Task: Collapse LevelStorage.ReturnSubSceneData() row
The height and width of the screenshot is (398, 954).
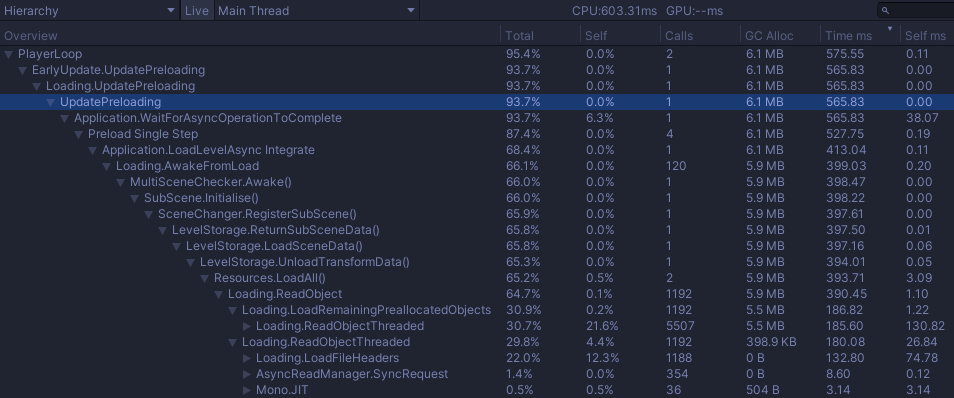Action: [x=162, y=230]
